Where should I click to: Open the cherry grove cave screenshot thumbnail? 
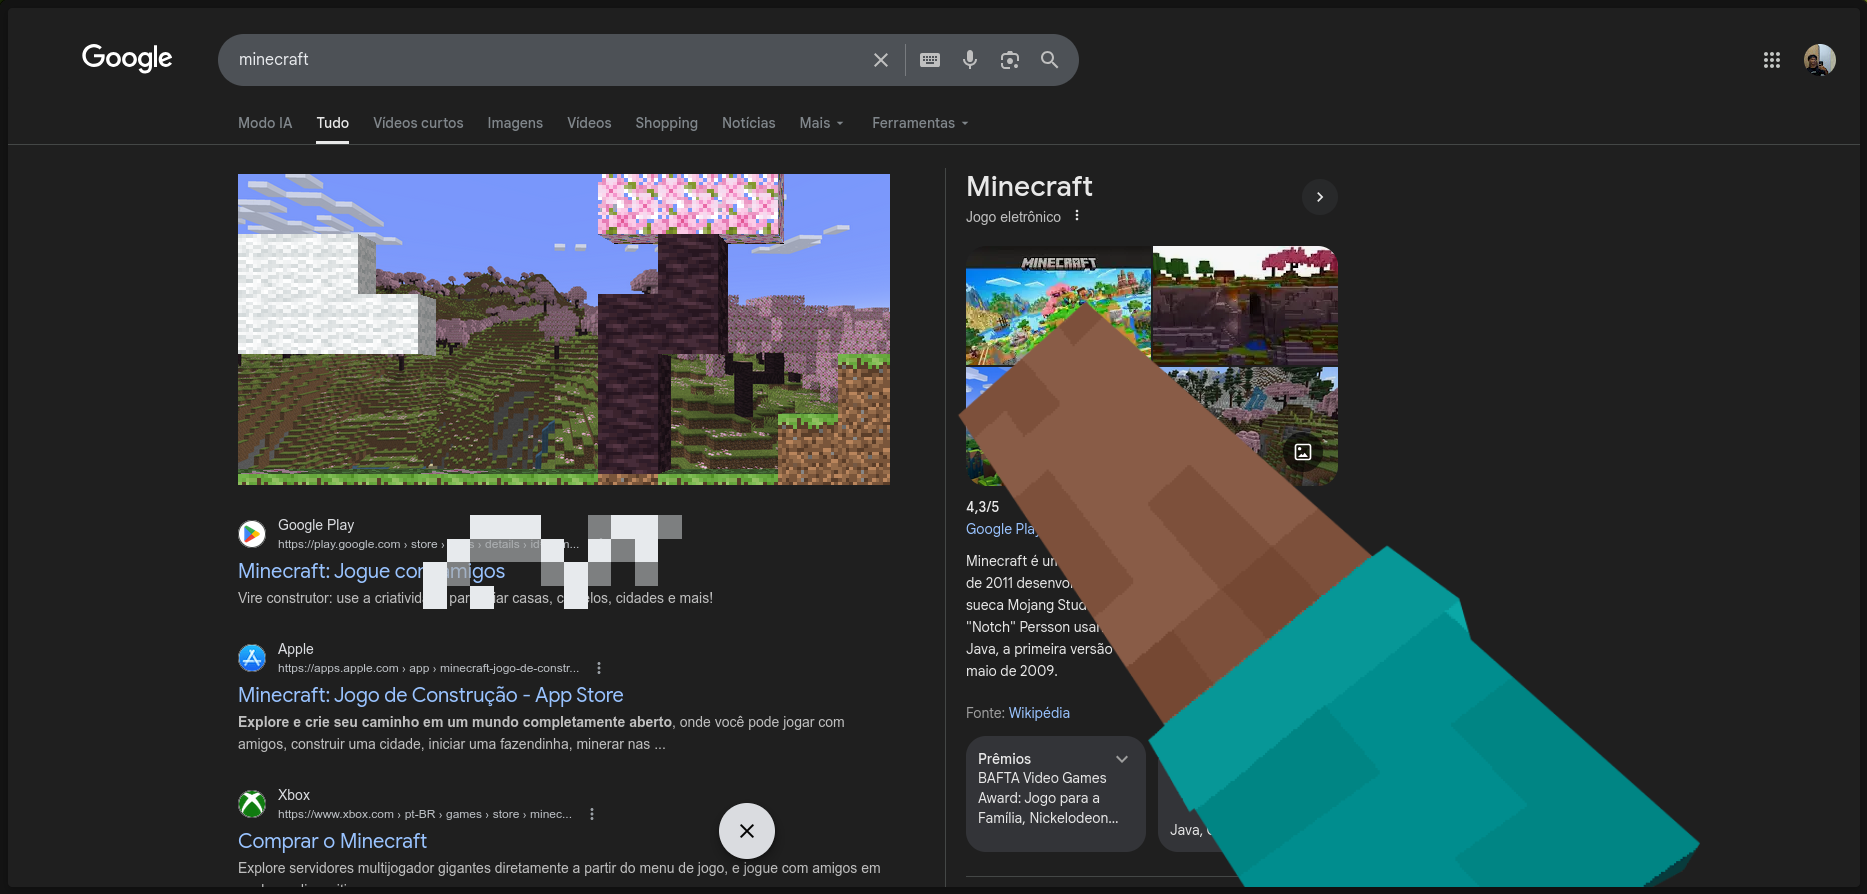point(1245,305)
